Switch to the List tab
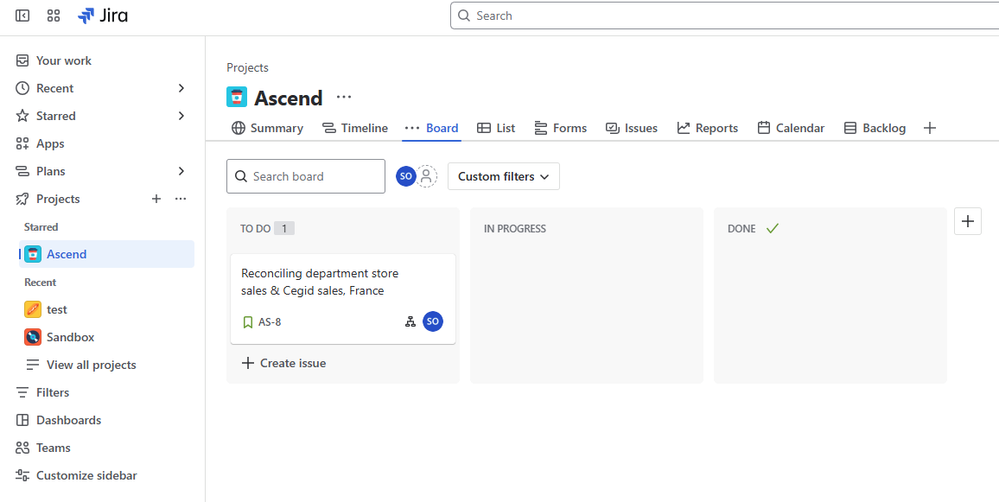 [x=496, y=128]
